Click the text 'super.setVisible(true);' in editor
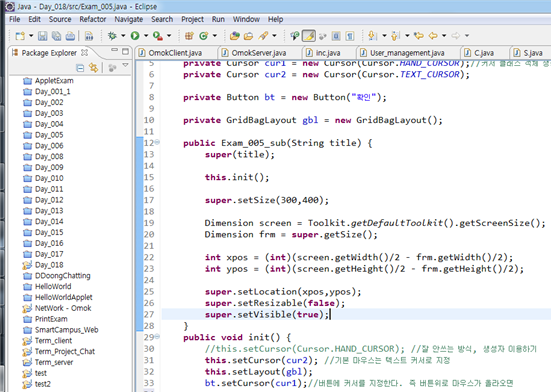 coord(267,315)
